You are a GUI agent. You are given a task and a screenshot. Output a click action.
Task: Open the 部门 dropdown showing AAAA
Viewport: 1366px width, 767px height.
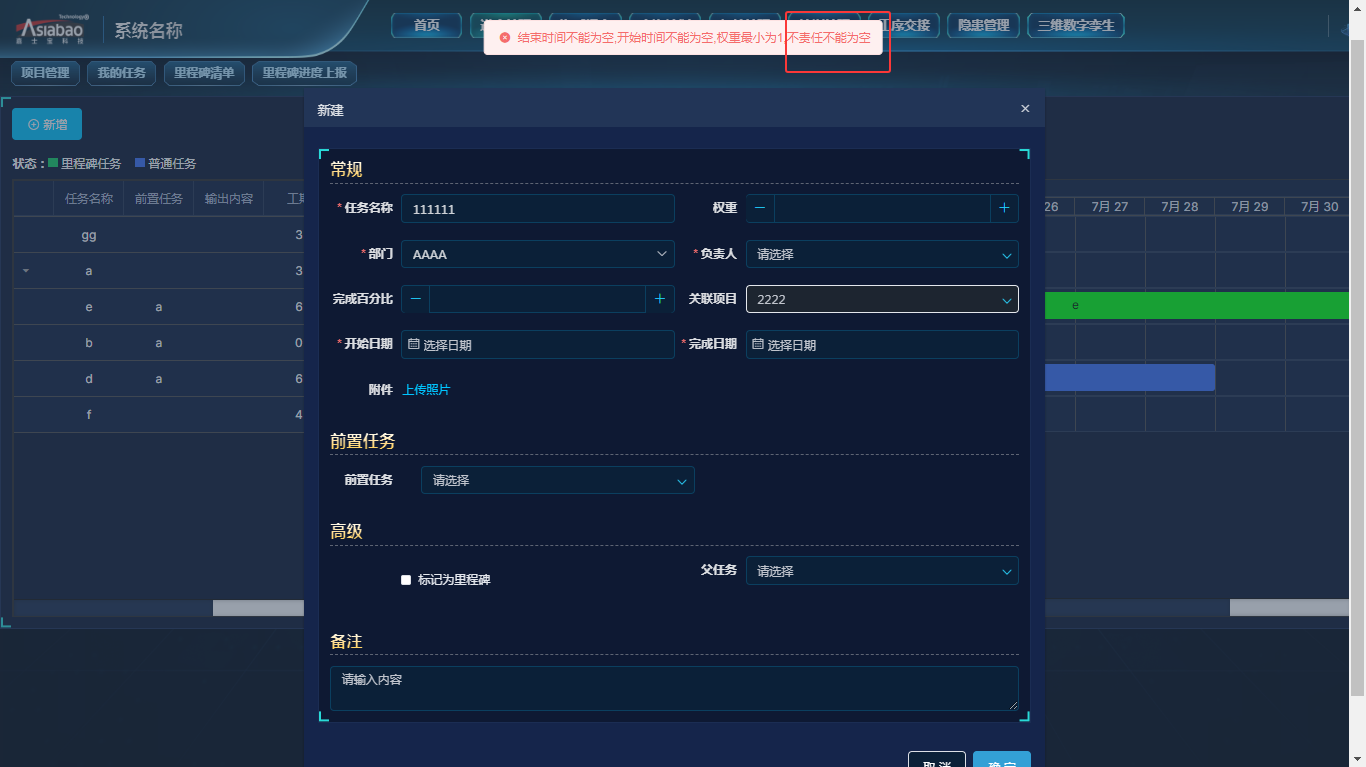click(538, 254)
